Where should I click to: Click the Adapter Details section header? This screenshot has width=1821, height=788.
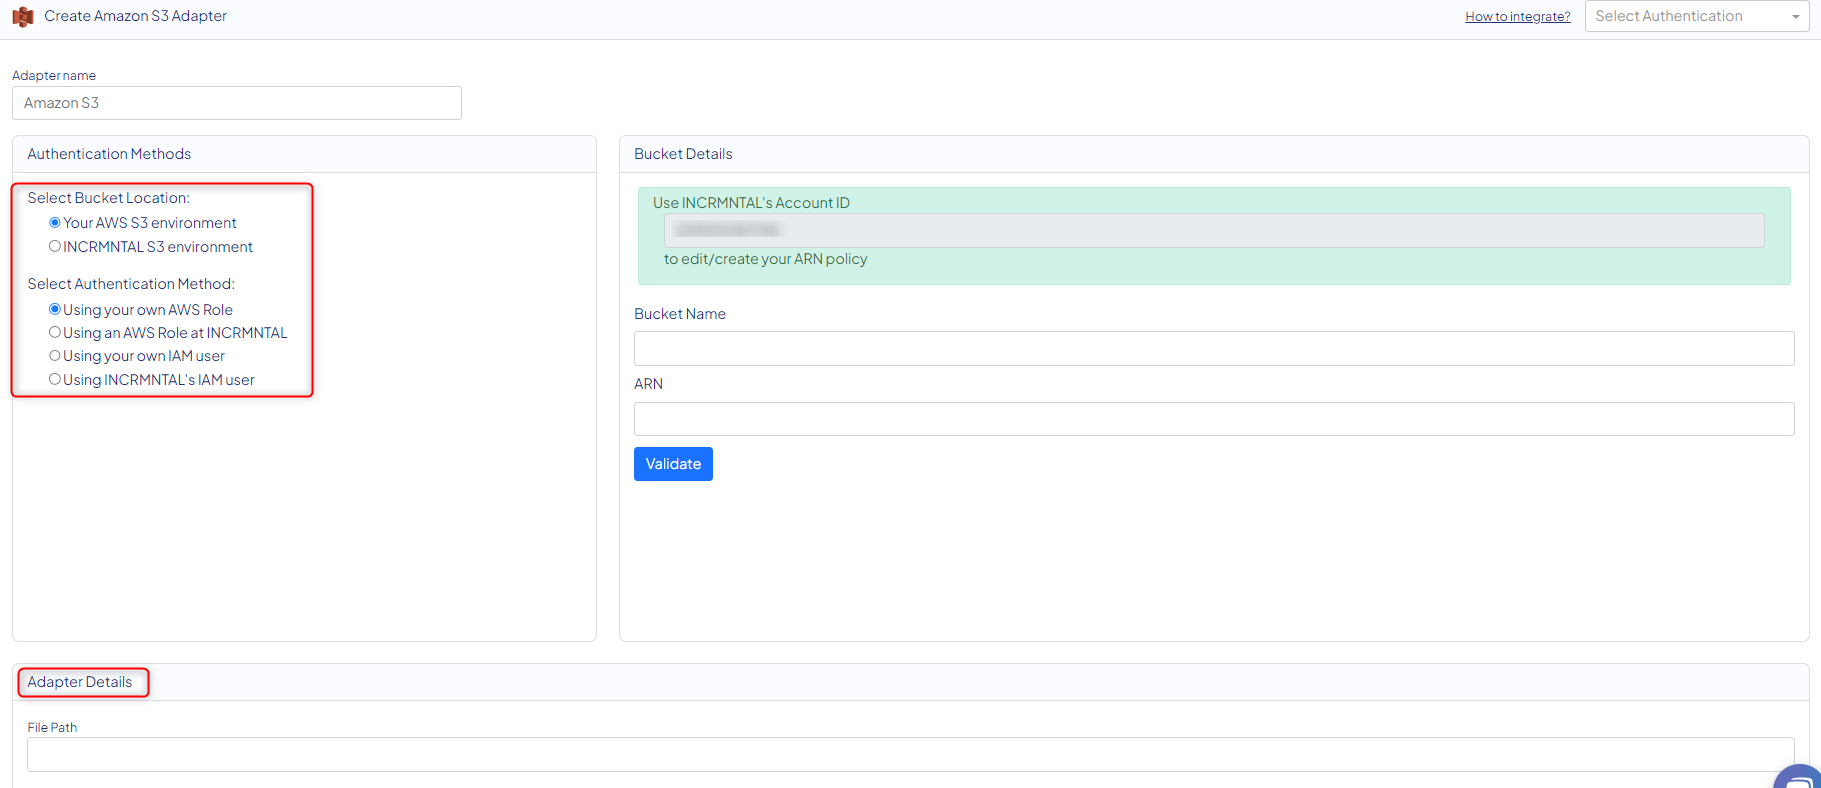point(80,682)
